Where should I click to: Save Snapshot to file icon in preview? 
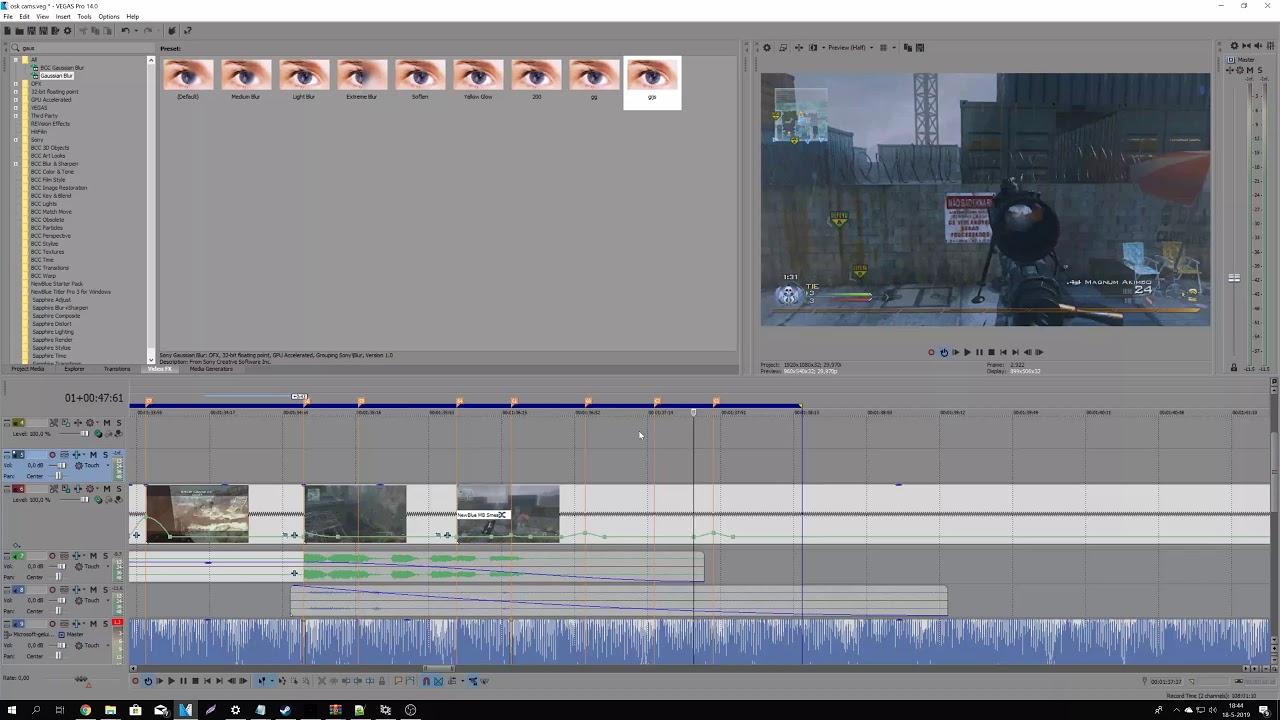[919, 47]
